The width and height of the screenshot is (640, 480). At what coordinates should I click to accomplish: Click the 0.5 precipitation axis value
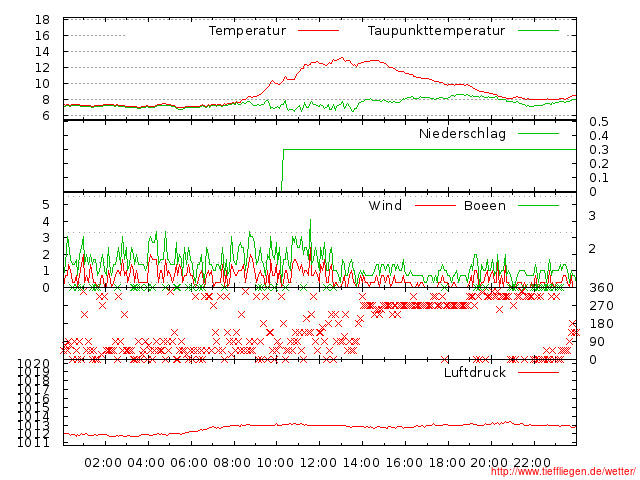599,122
